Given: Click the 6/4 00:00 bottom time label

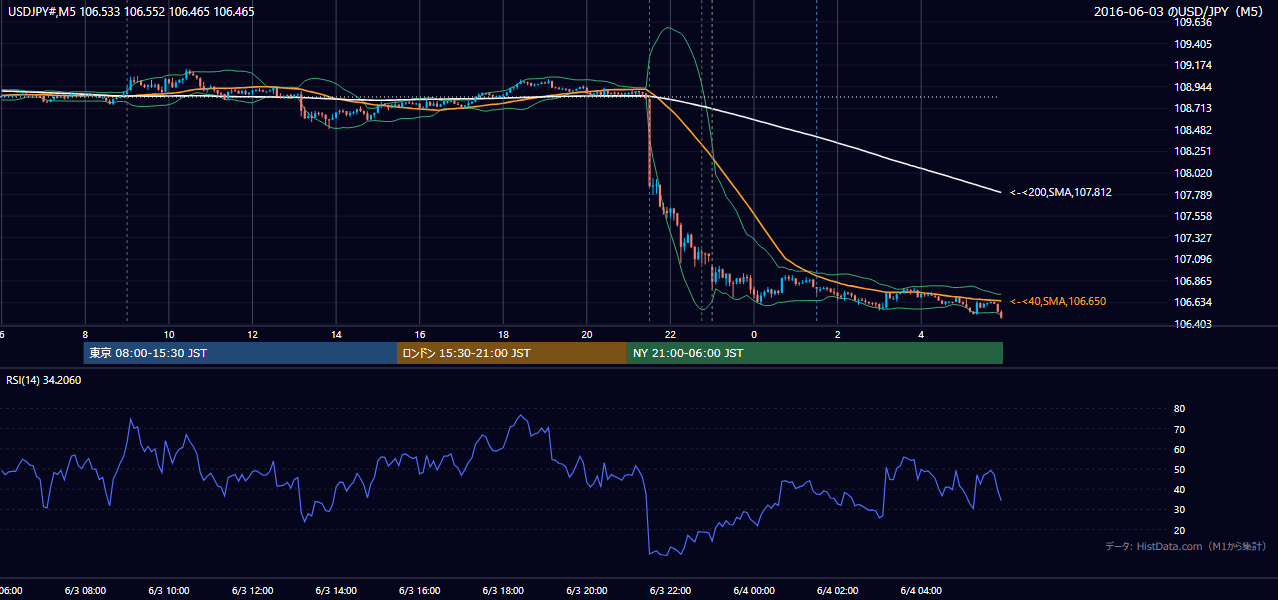Looking at the screenshot, I should 754,590.
